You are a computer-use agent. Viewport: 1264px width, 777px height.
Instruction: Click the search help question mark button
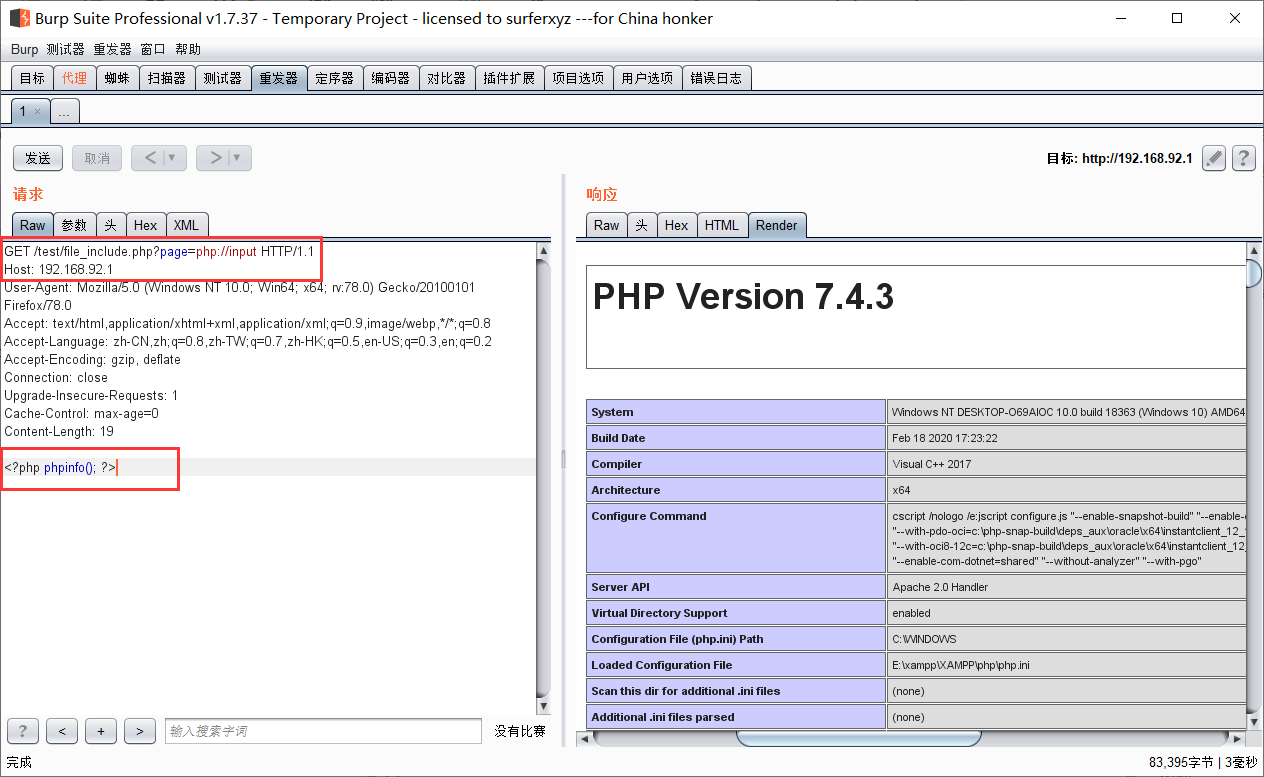coord(22,731)
